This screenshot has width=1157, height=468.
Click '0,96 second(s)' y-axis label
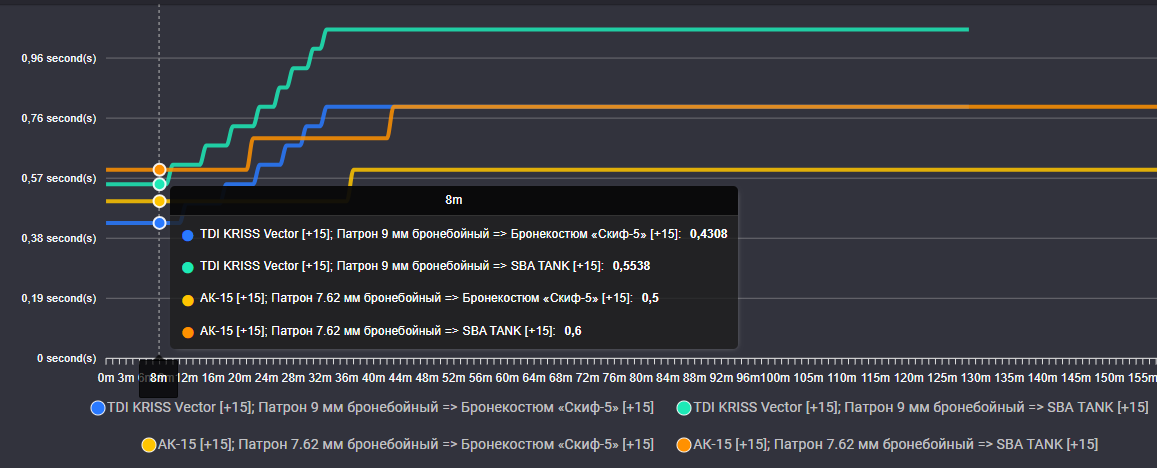(x=58, y=58)
